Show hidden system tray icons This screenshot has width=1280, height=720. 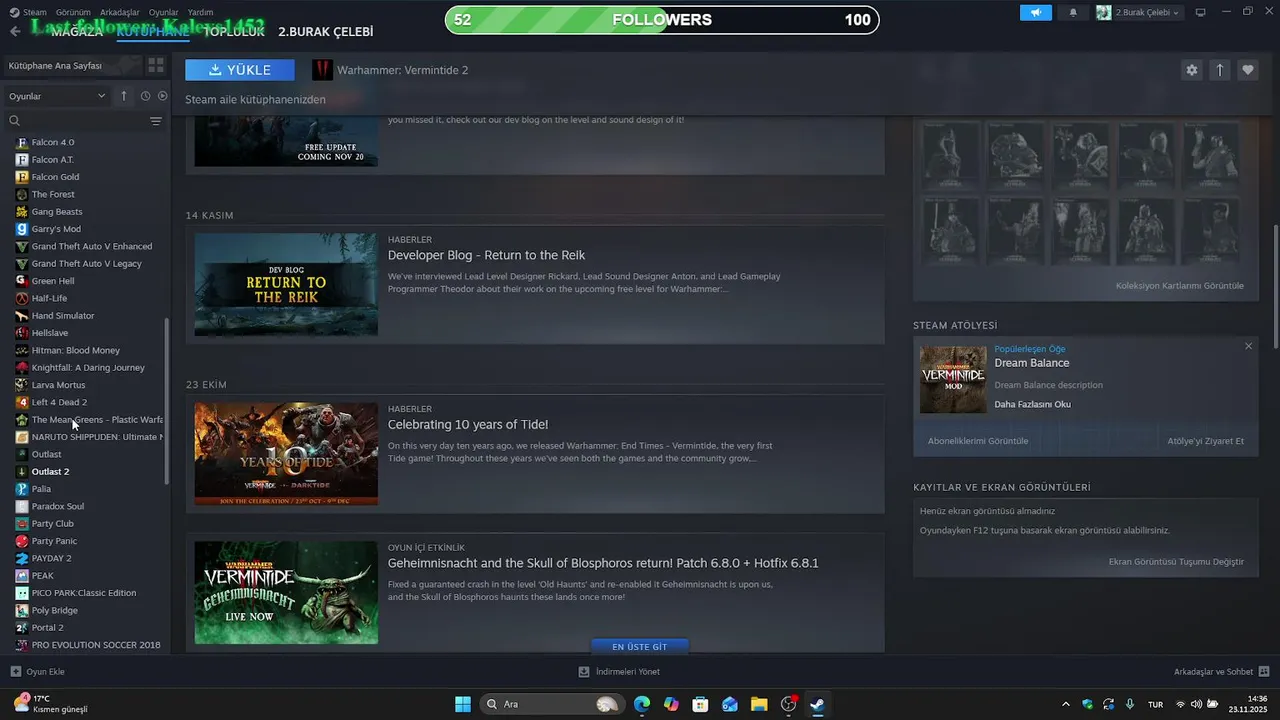(x=1065, y=704)
